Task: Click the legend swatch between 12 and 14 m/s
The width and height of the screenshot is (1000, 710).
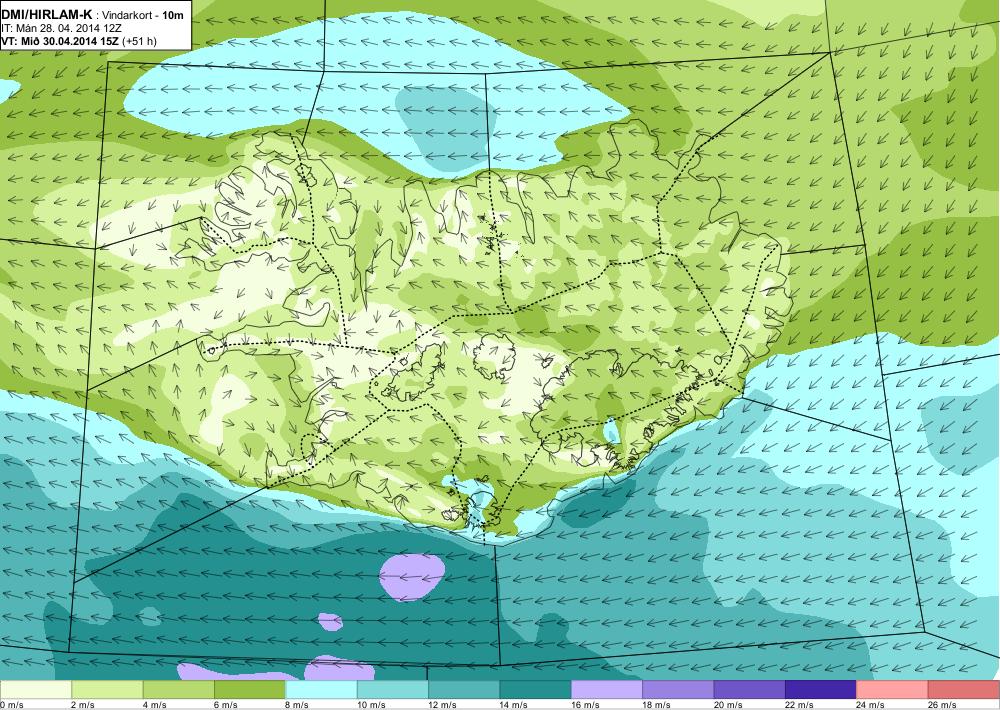Action: click(x=464, y=690)
